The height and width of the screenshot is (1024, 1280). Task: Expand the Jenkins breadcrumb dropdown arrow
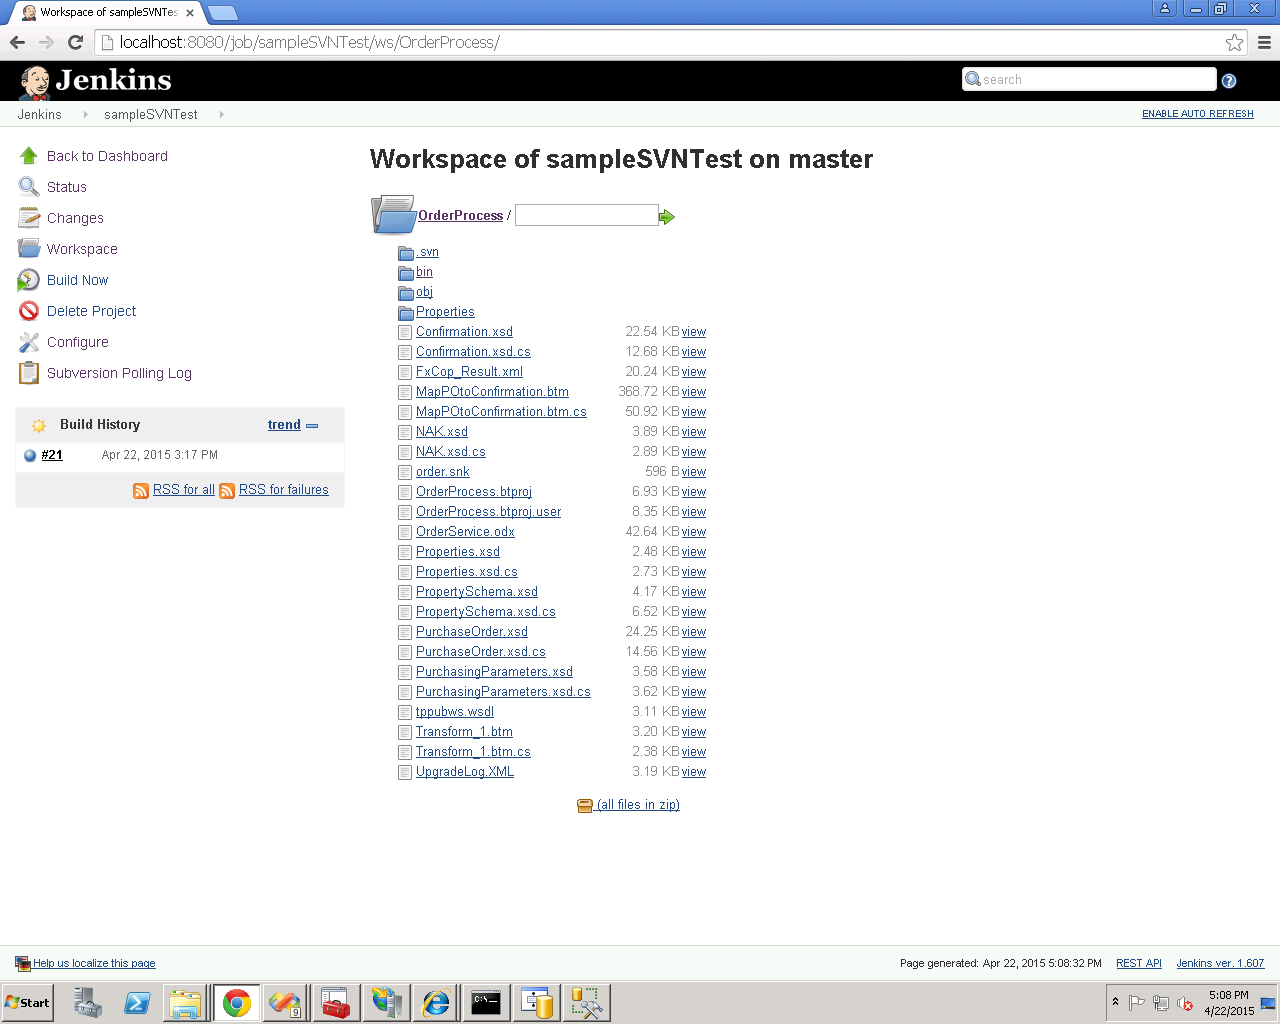pyautogui.click(x=85, y=115)
